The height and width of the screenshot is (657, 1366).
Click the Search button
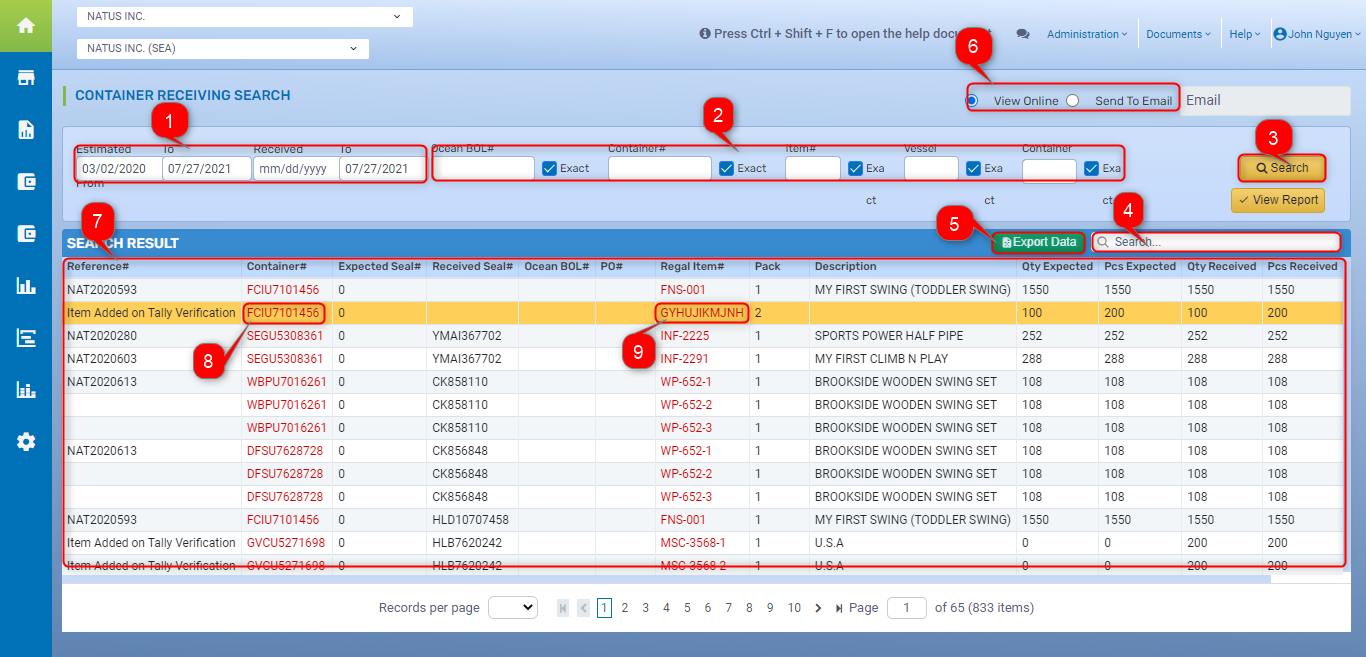click(x=1282, y=168)
